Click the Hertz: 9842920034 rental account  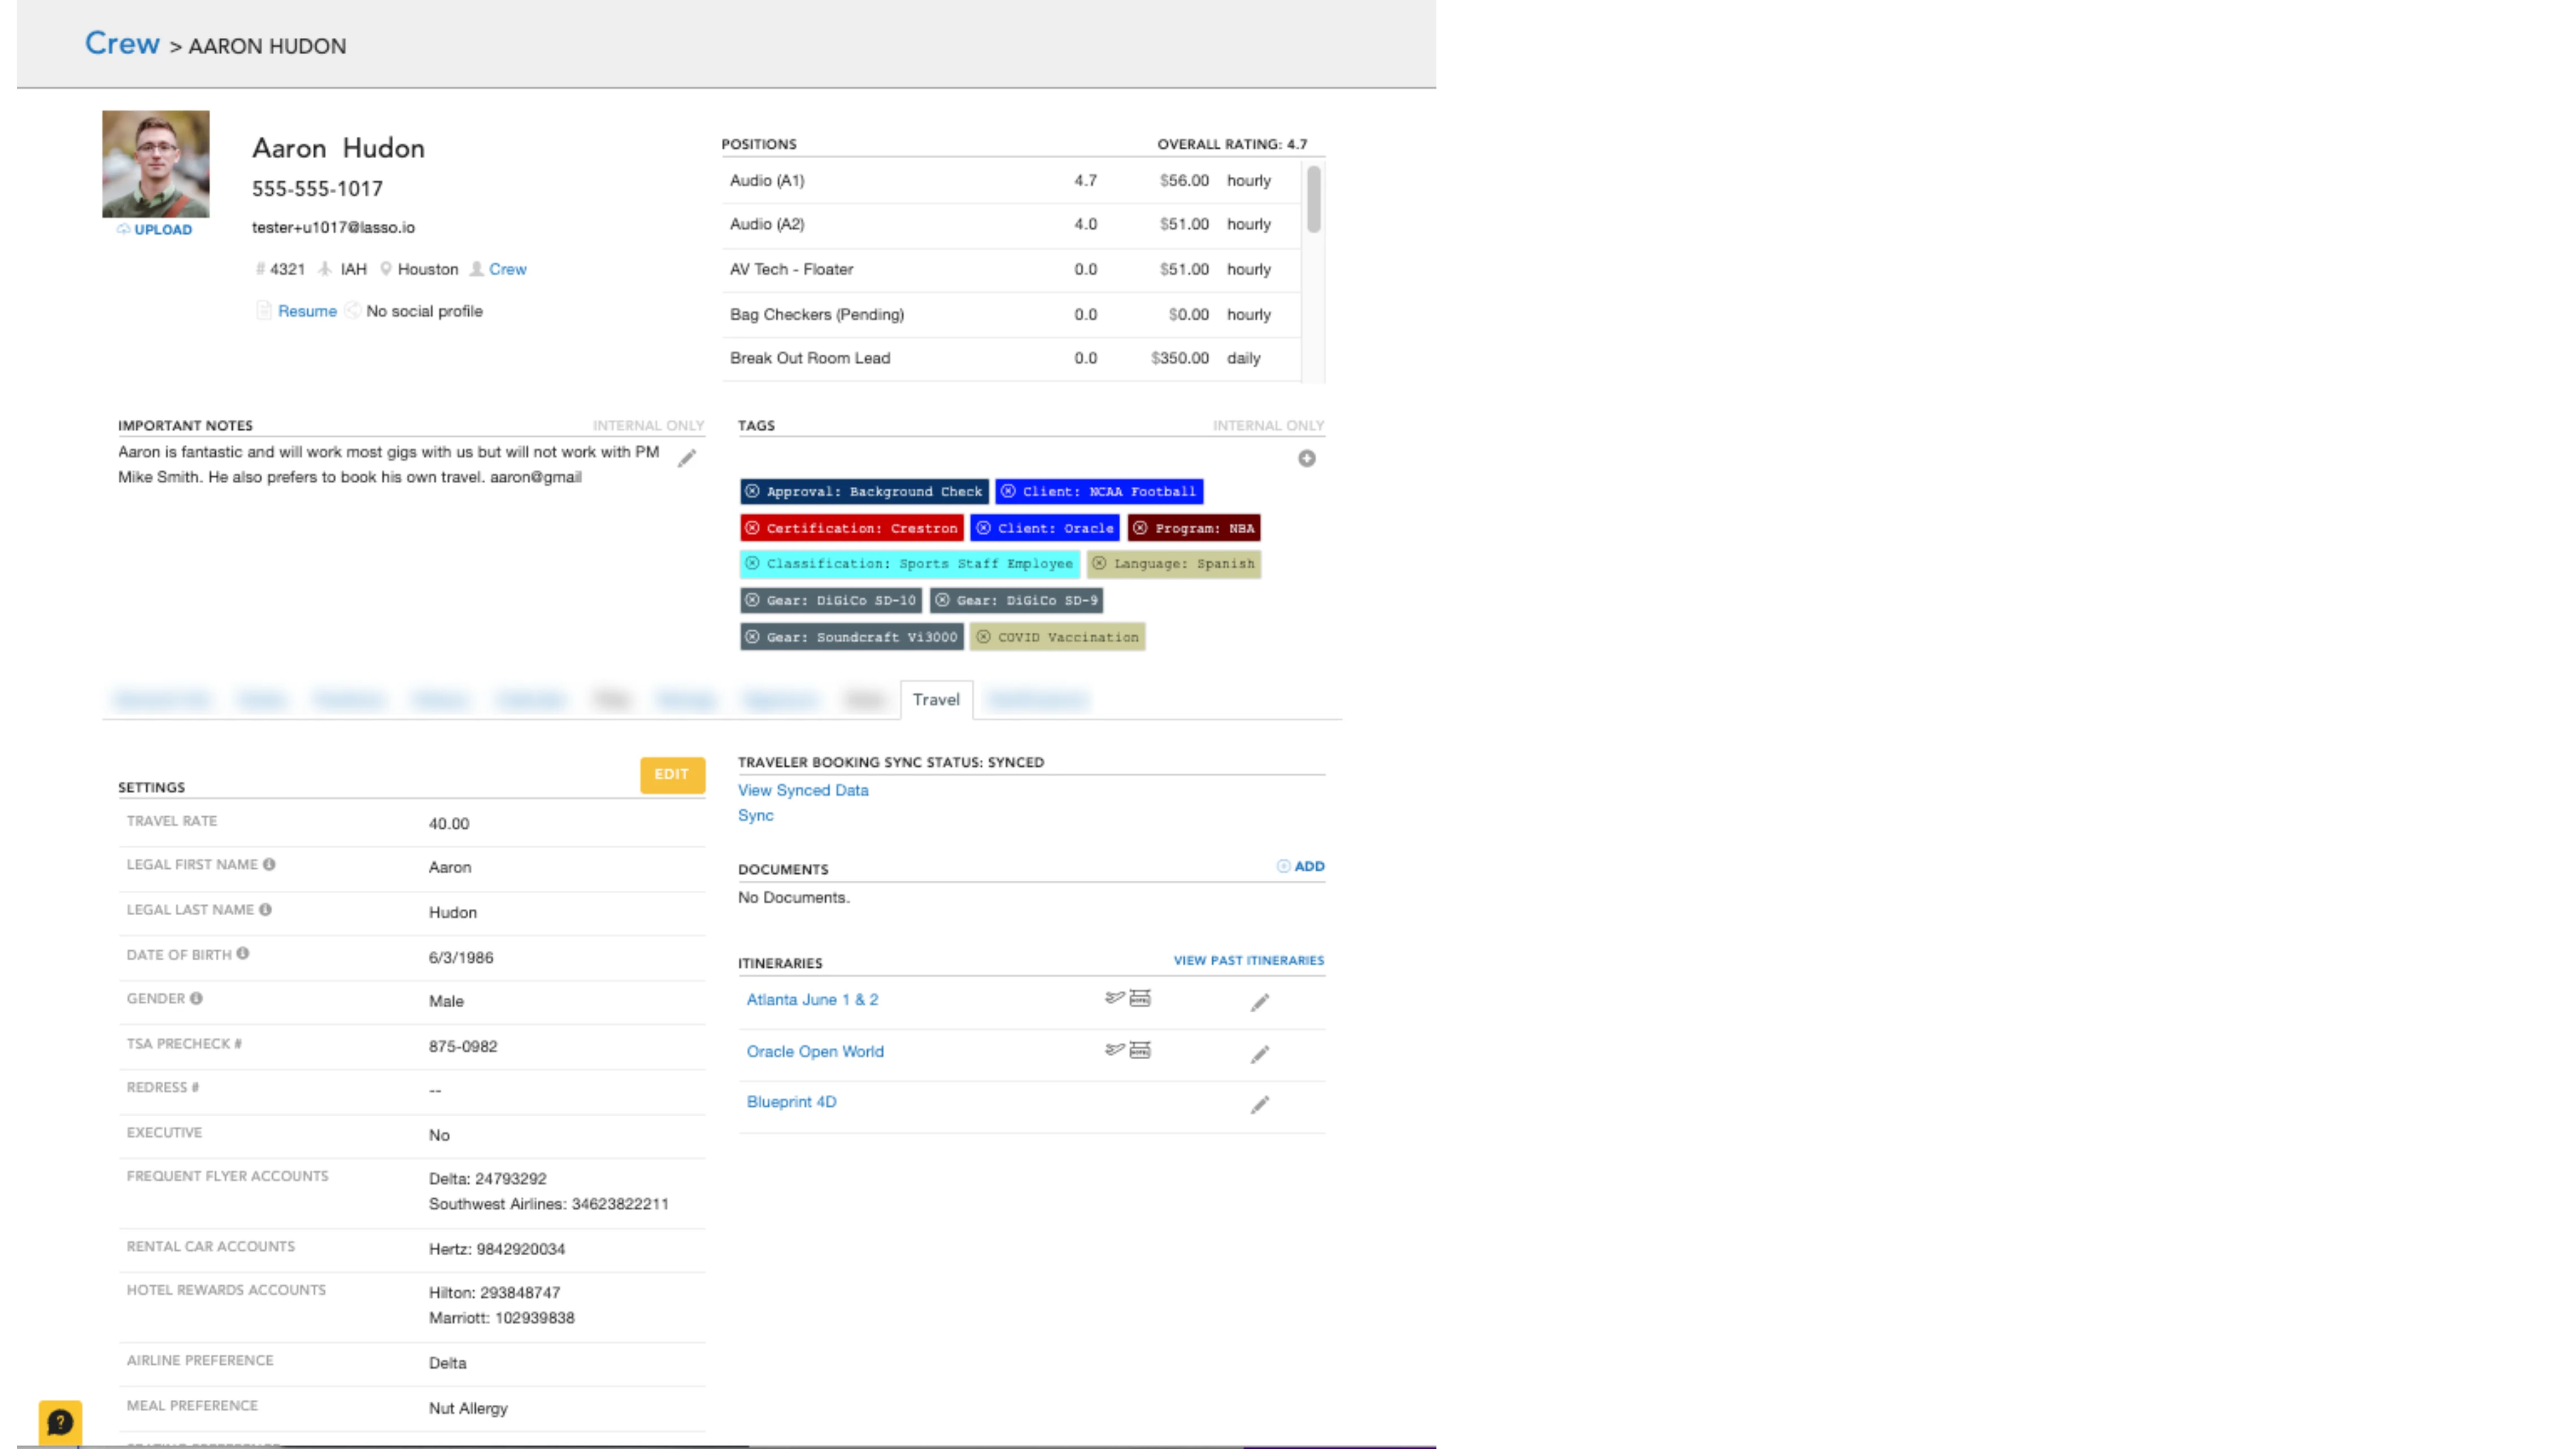pyautogui.click(x=497, y=1249)
